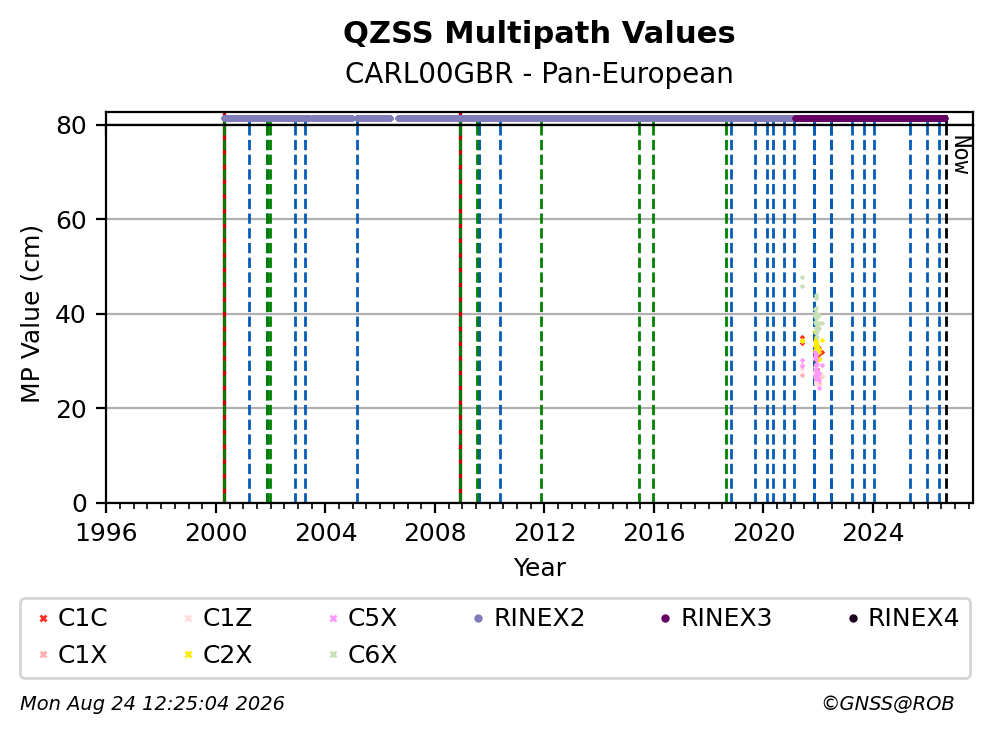The height and width of the screenshot is (734, 992).
Task: Click the C1Z pale pink legend marker
Action: [x=188, y=618]
